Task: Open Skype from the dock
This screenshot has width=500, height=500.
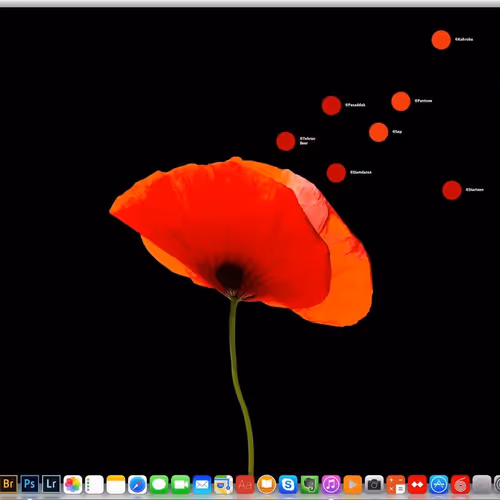Action: 288,484
